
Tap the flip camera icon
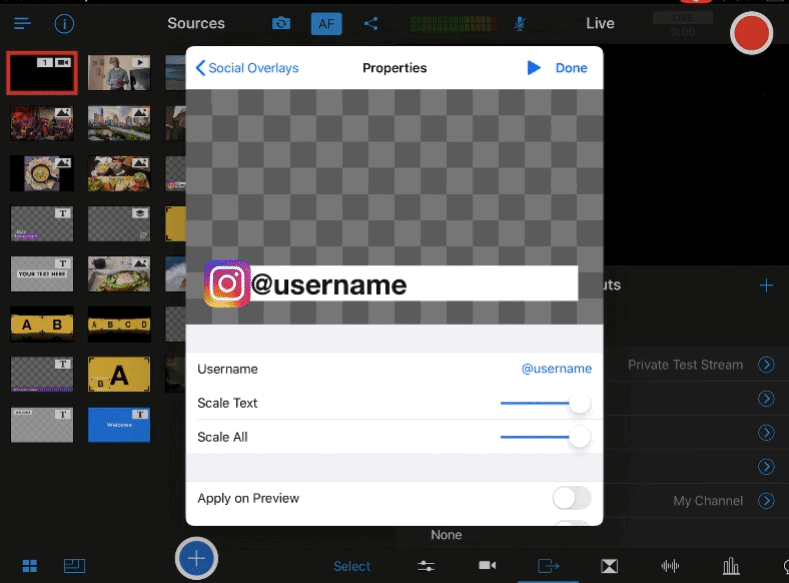(x=281, y=24)
